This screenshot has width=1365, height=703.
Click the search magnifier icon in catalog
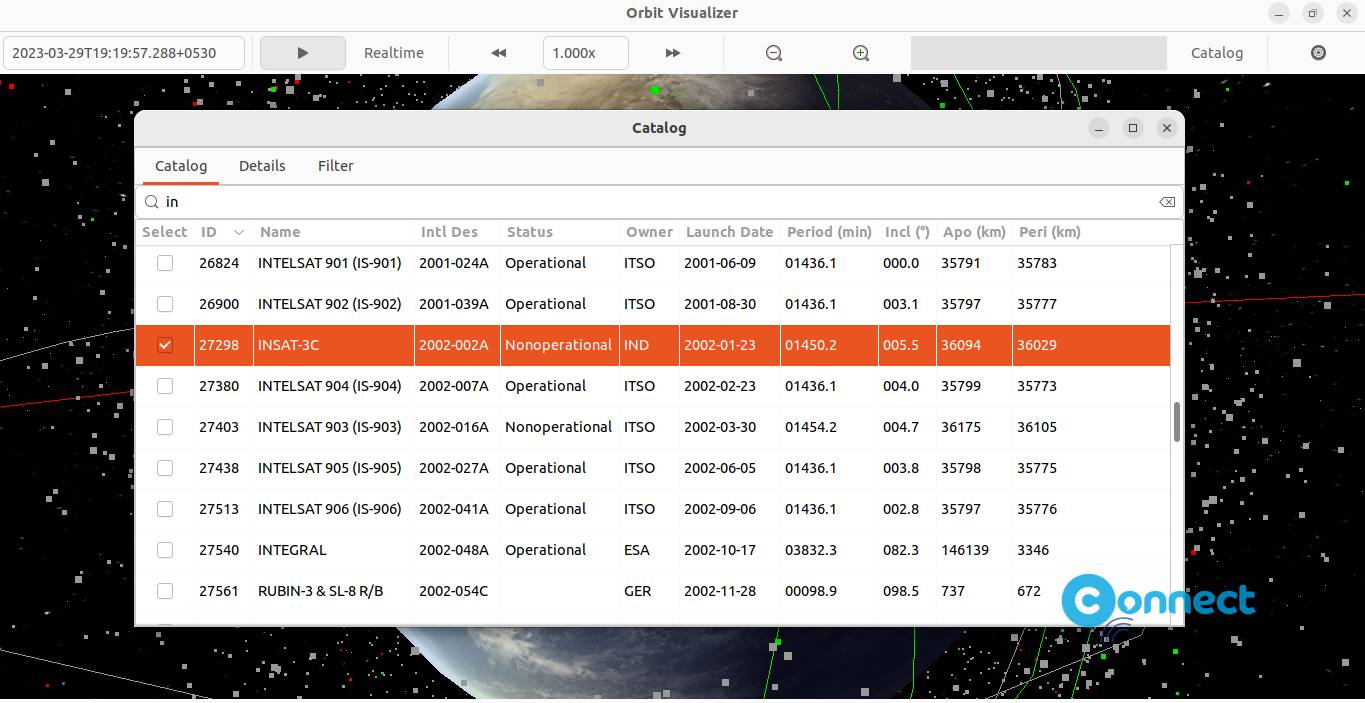pyautogui.click(x=152, y=202)
